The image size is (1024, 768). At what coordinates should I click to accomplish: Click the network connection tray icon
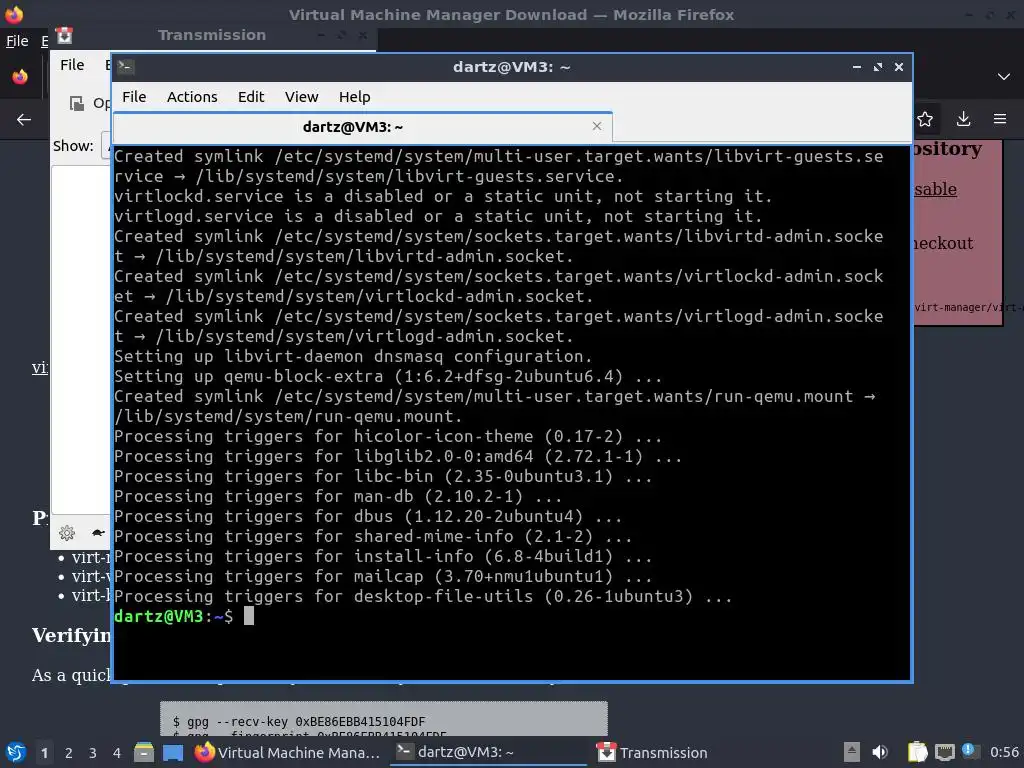945,752
